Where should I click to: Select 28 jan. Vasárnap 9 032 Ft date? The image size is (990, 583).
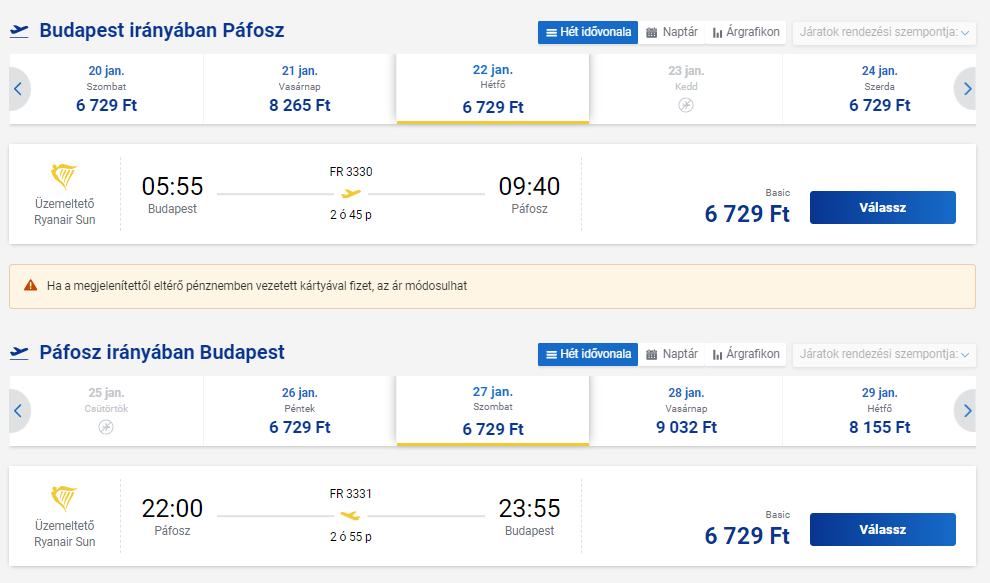(x=686, y=411)
